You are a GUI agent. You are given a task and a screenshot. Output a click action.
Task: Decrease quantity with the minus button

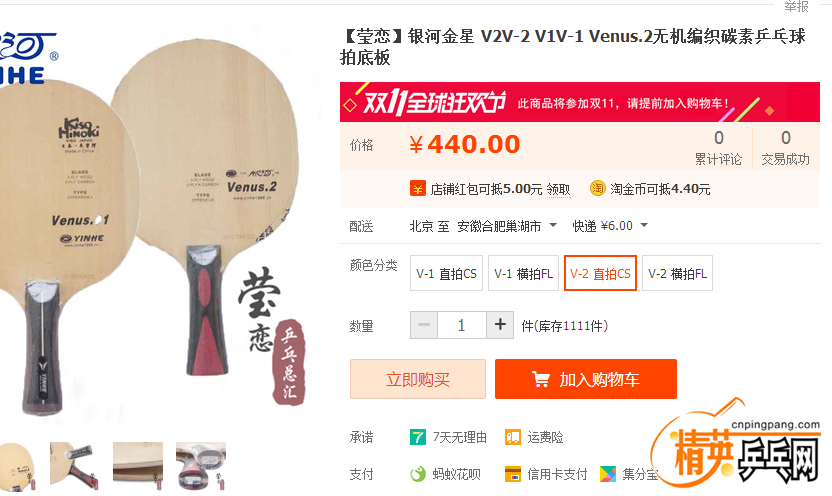coord(424,325)
